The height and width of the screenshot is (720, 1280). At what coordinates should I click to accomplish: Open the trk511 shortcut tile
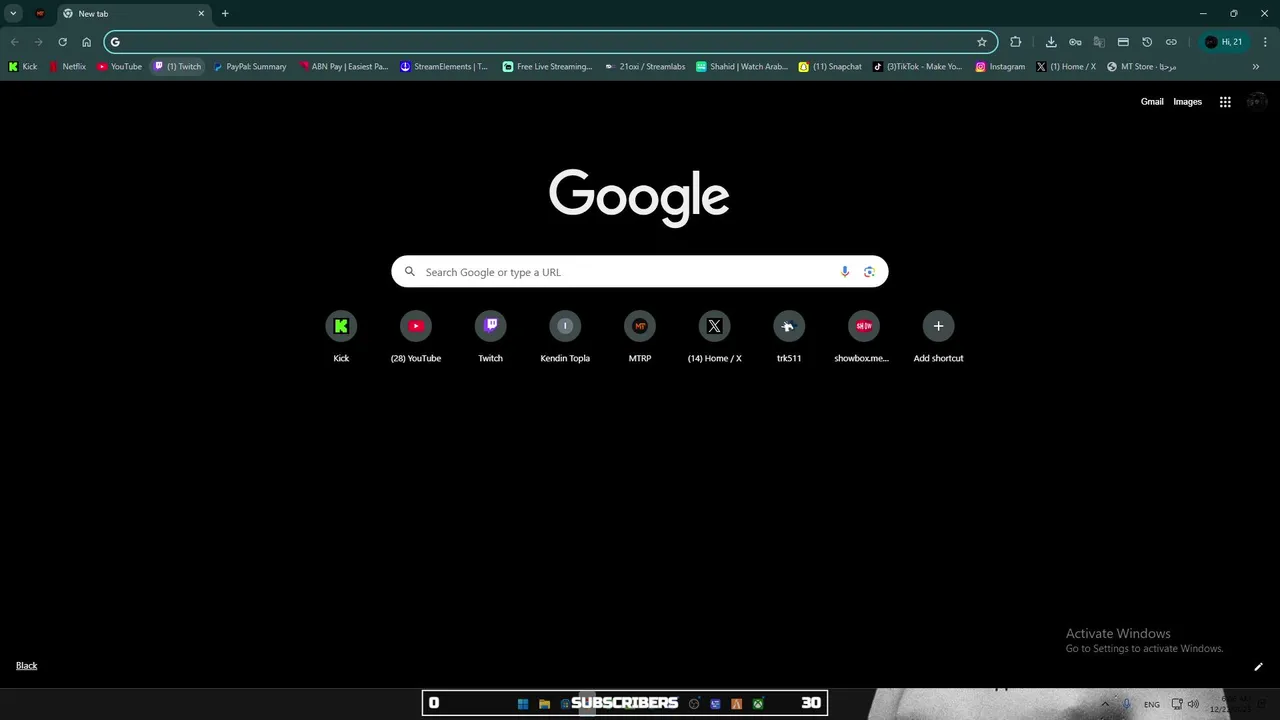(x=789, y=337)
